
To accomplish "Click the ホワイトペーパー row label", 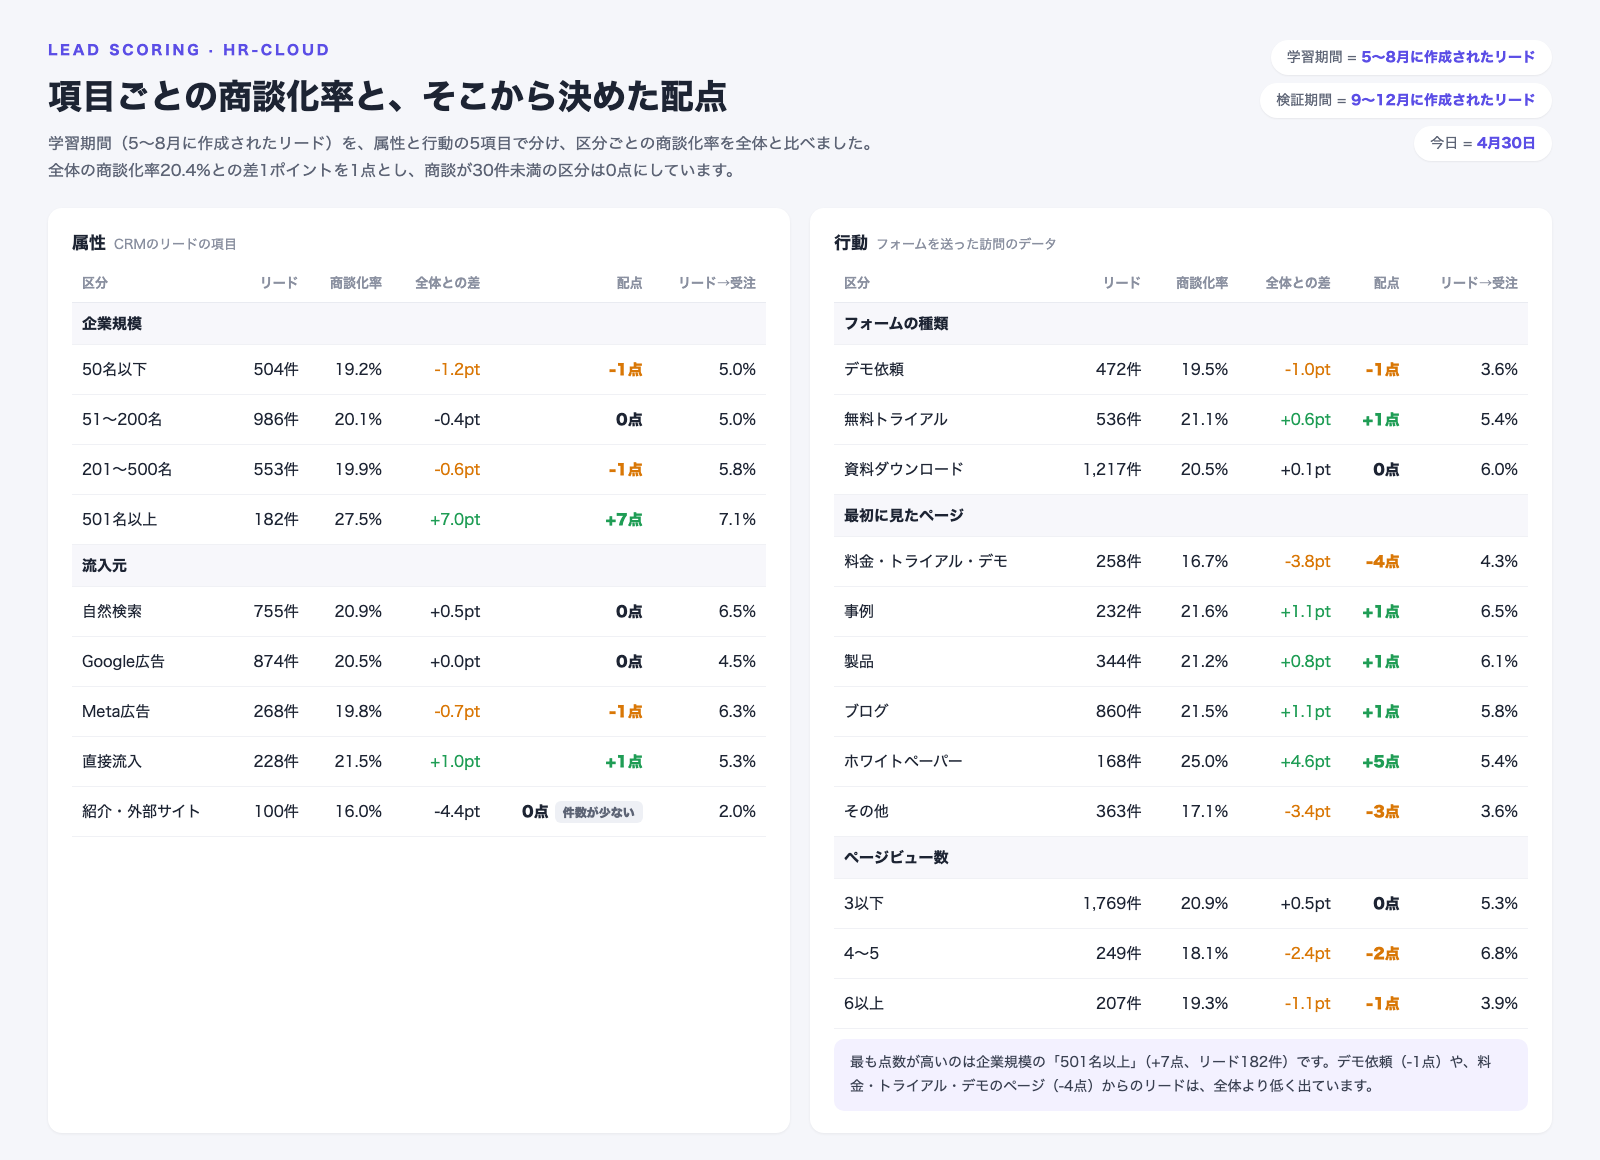I will pyautogui.click(x=903, y=761).
